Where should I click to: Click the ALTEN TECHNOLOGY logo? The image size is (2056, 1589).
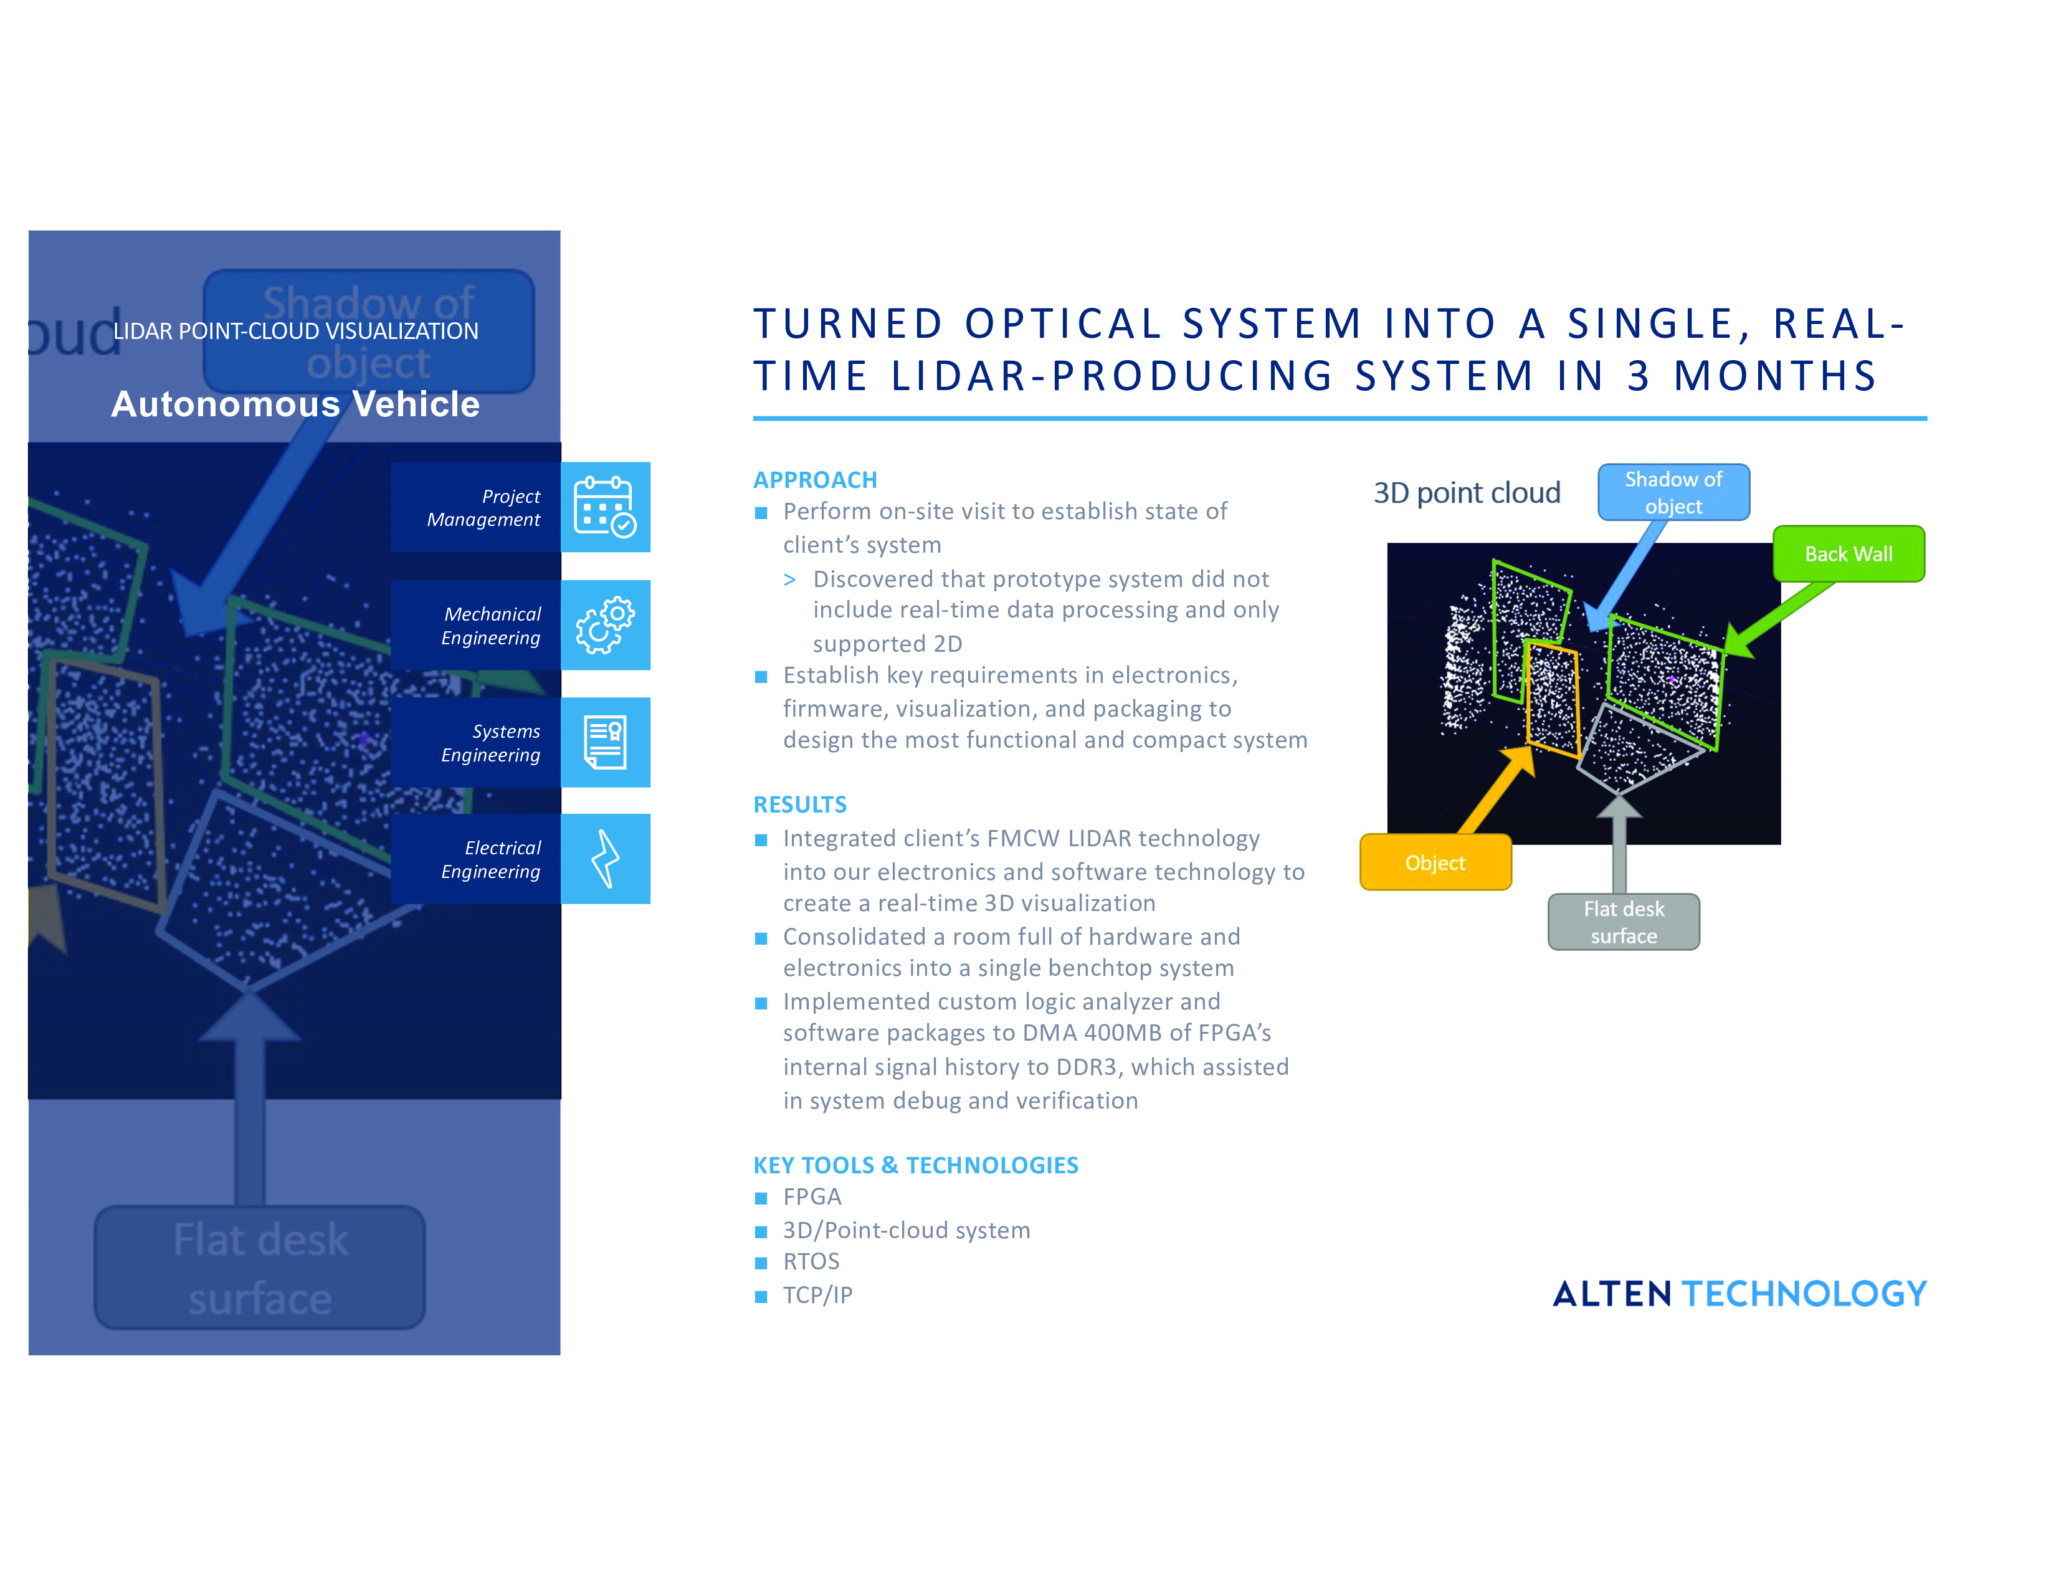click(x=1739, y=1294)
